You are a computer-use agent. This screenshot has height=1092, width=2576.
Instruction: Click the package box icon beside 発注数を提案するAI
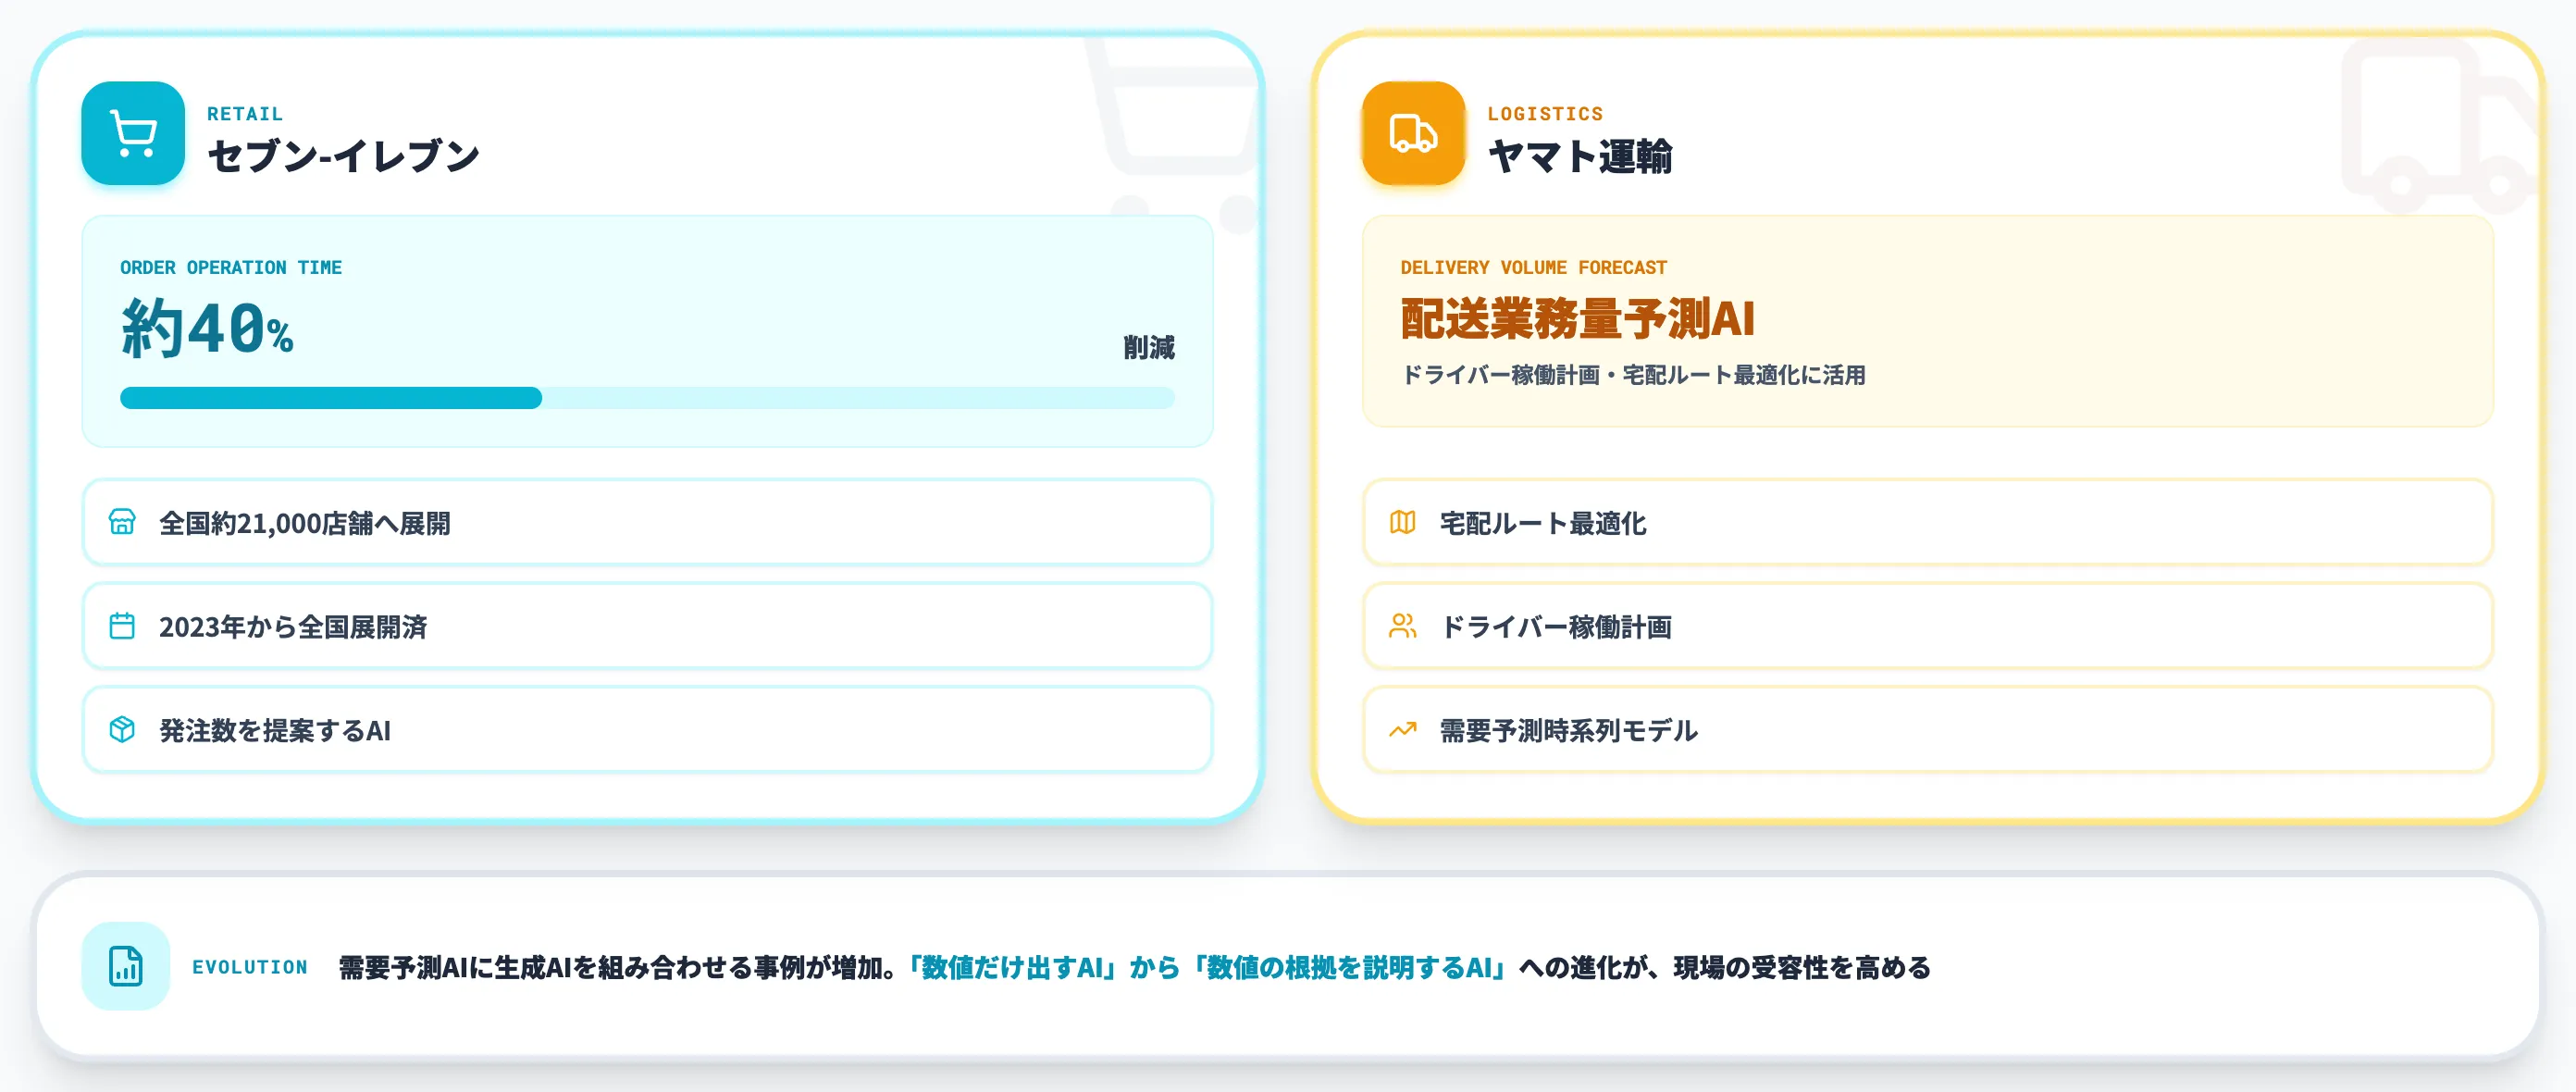[x=122, y=730]
